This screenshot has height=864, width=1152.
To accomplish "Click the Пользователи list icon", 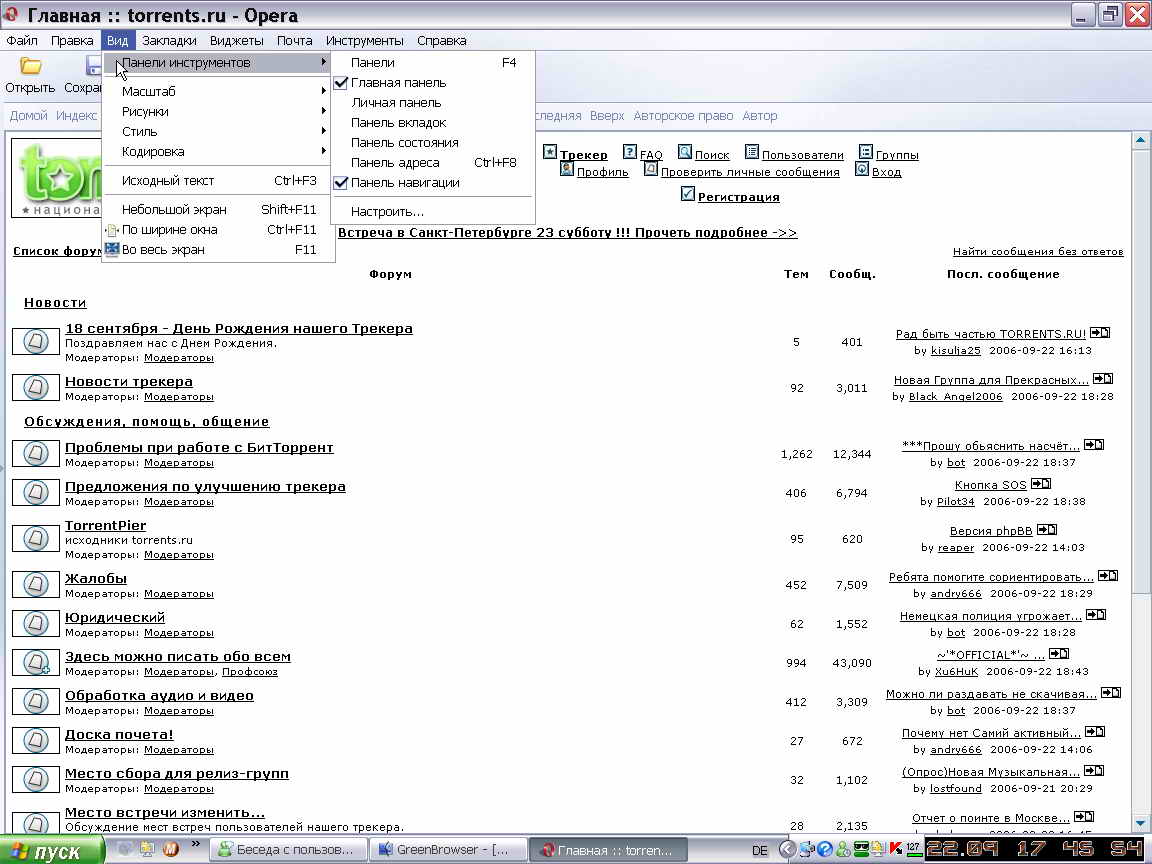I will tap(752, 152).
